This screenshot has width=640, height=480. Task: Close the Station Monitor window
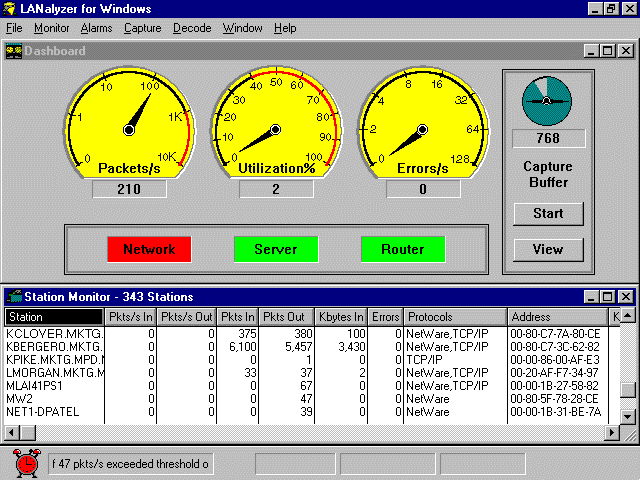(x=626, y=297)
